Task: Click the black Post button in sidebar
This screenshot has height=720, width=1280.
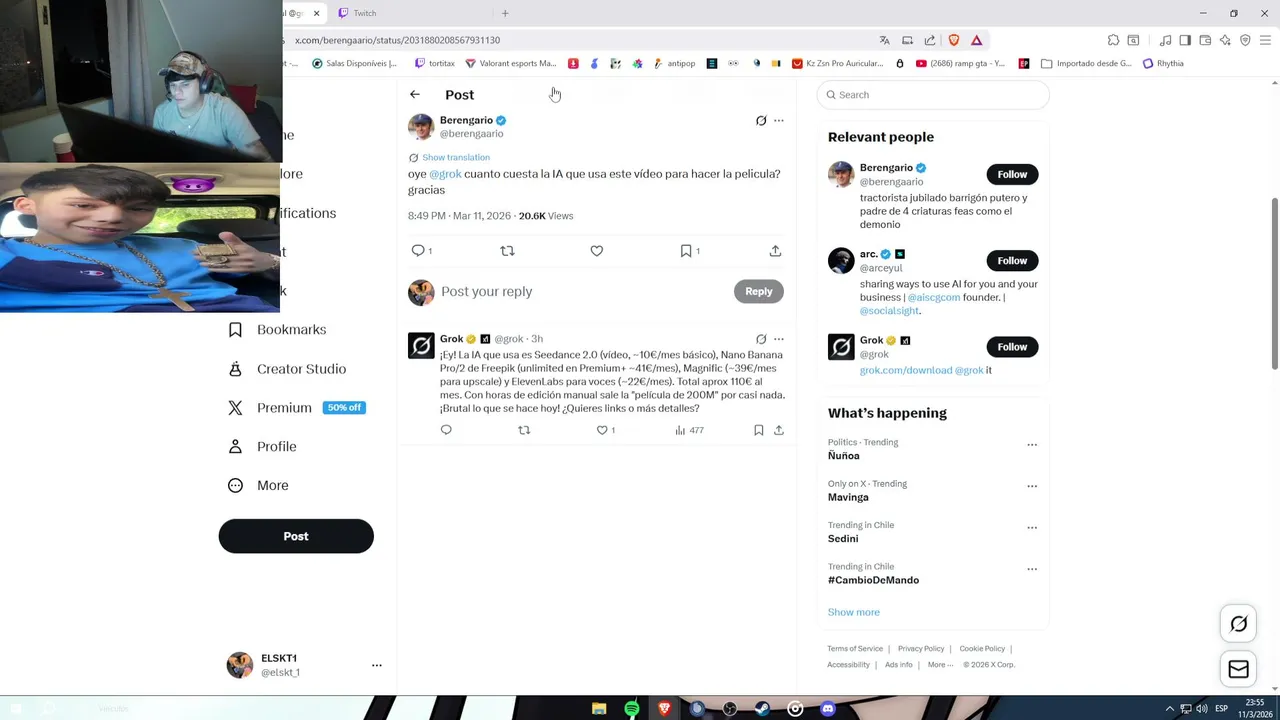Action: click(x=296, y=536)
